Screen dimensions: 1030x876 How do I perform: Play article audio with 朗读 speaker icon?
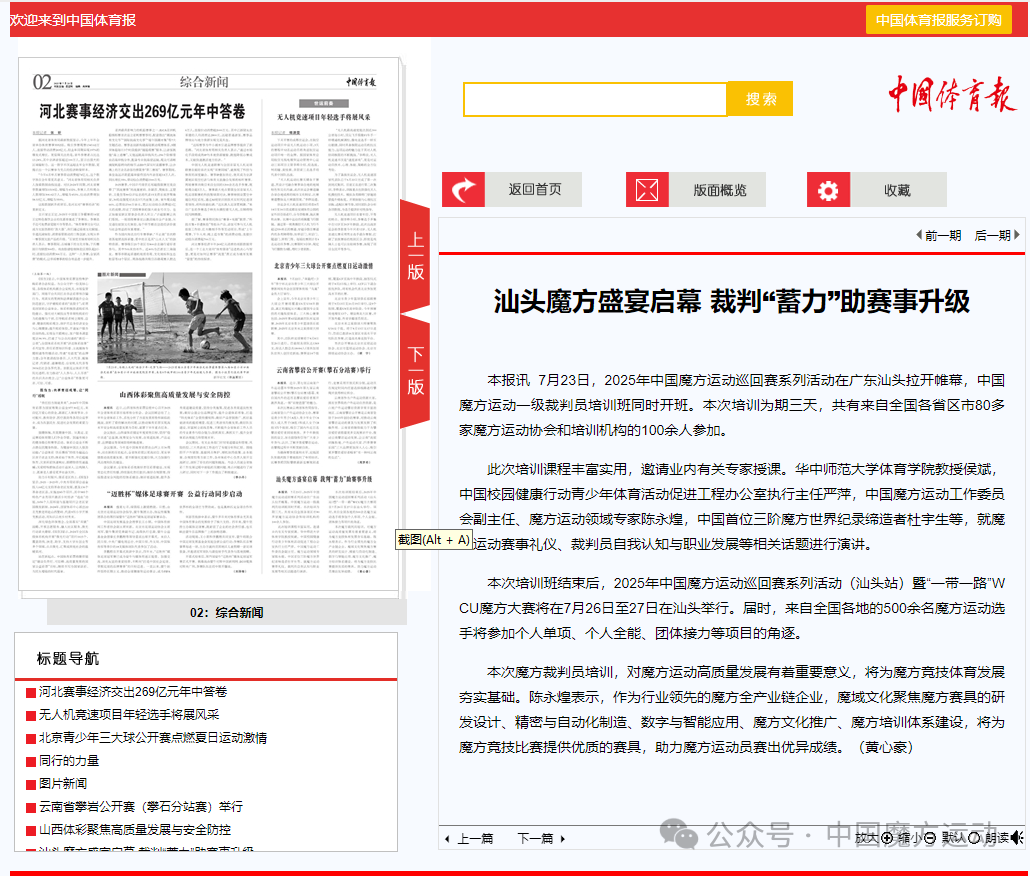(1016, 838)
